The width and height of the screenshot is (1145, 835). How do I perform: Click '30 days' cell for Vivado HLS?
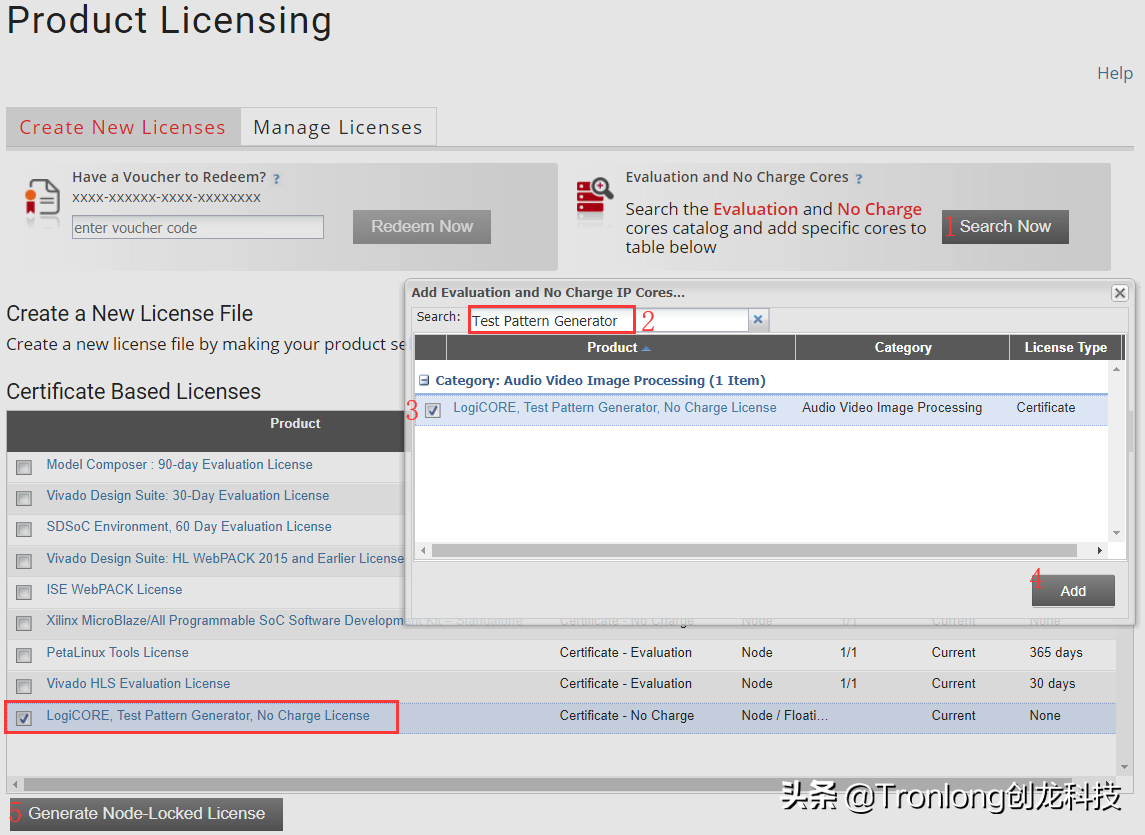(x=1052, y=684)
